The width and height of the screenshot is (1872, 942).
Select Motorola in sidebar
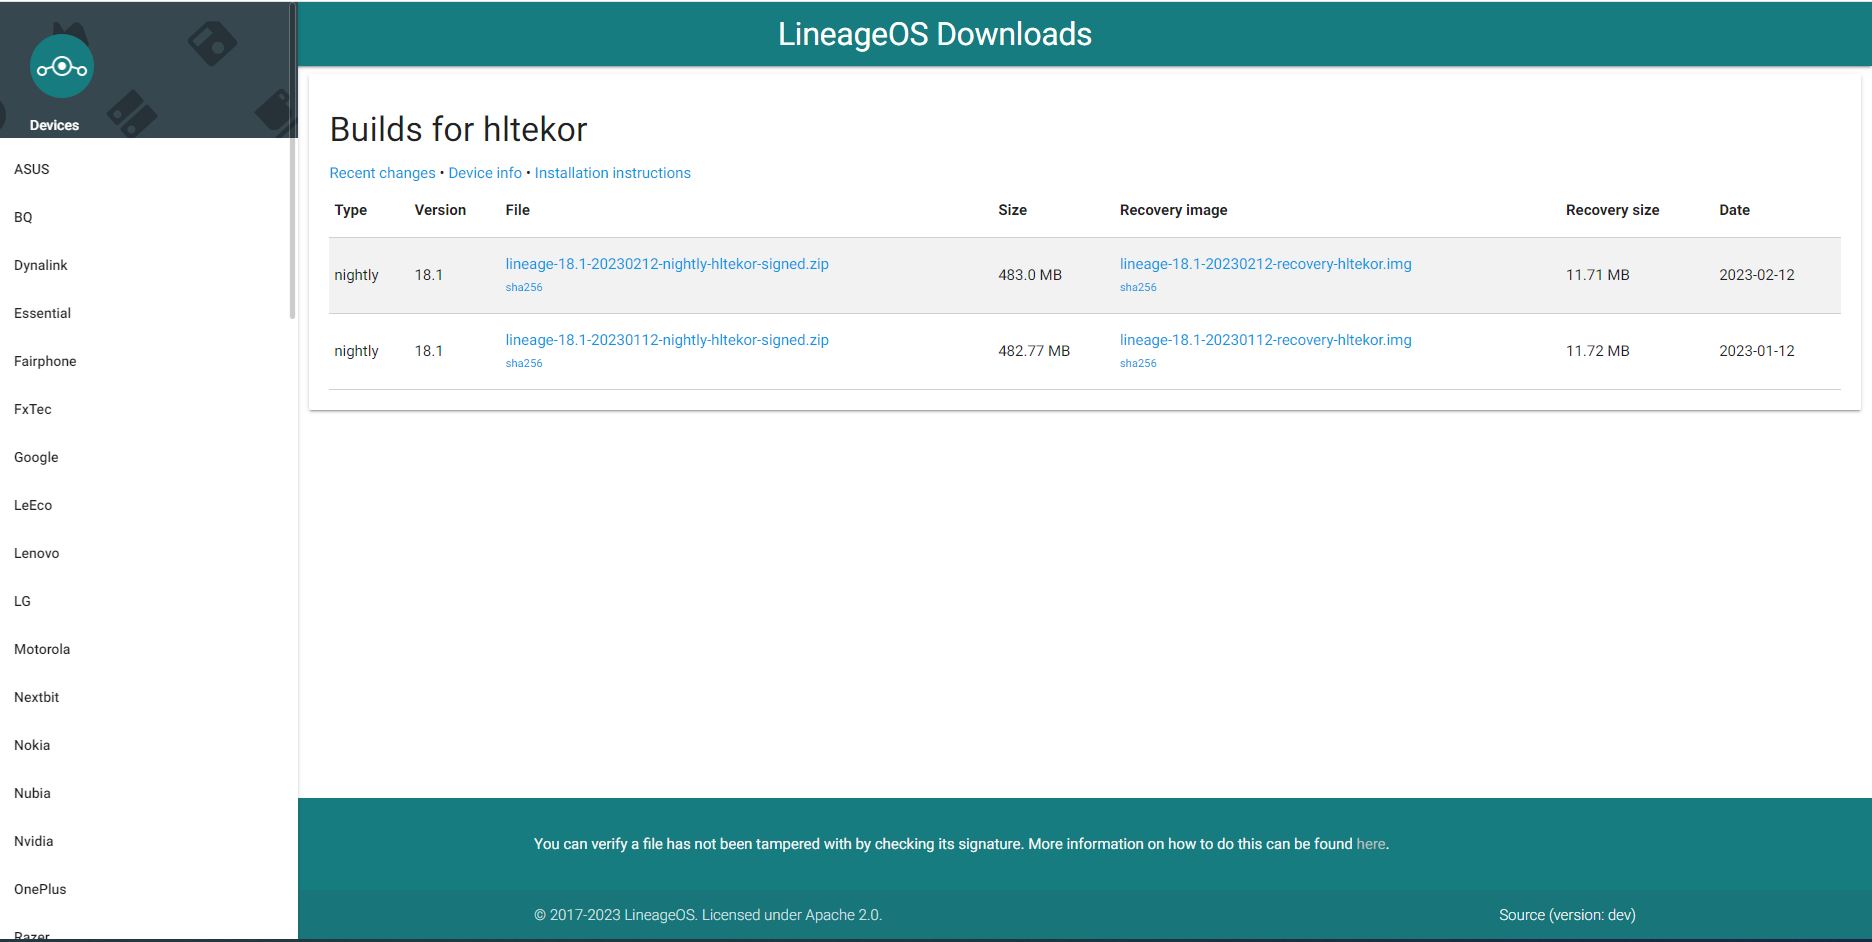point(42,649)
